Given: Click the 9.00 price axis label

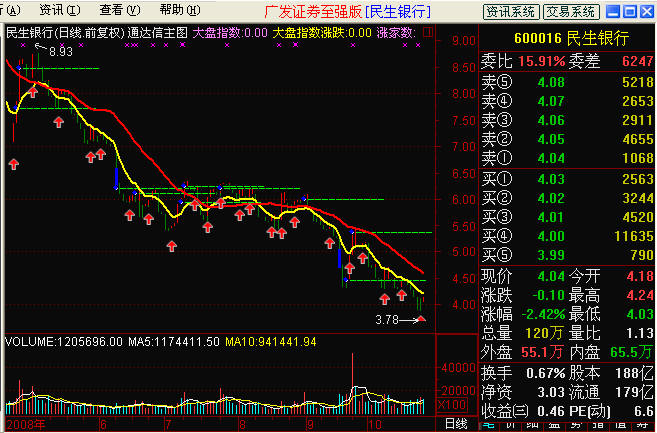Looking at the screenshot, I should pyautogui.click(x=463, y=41).
